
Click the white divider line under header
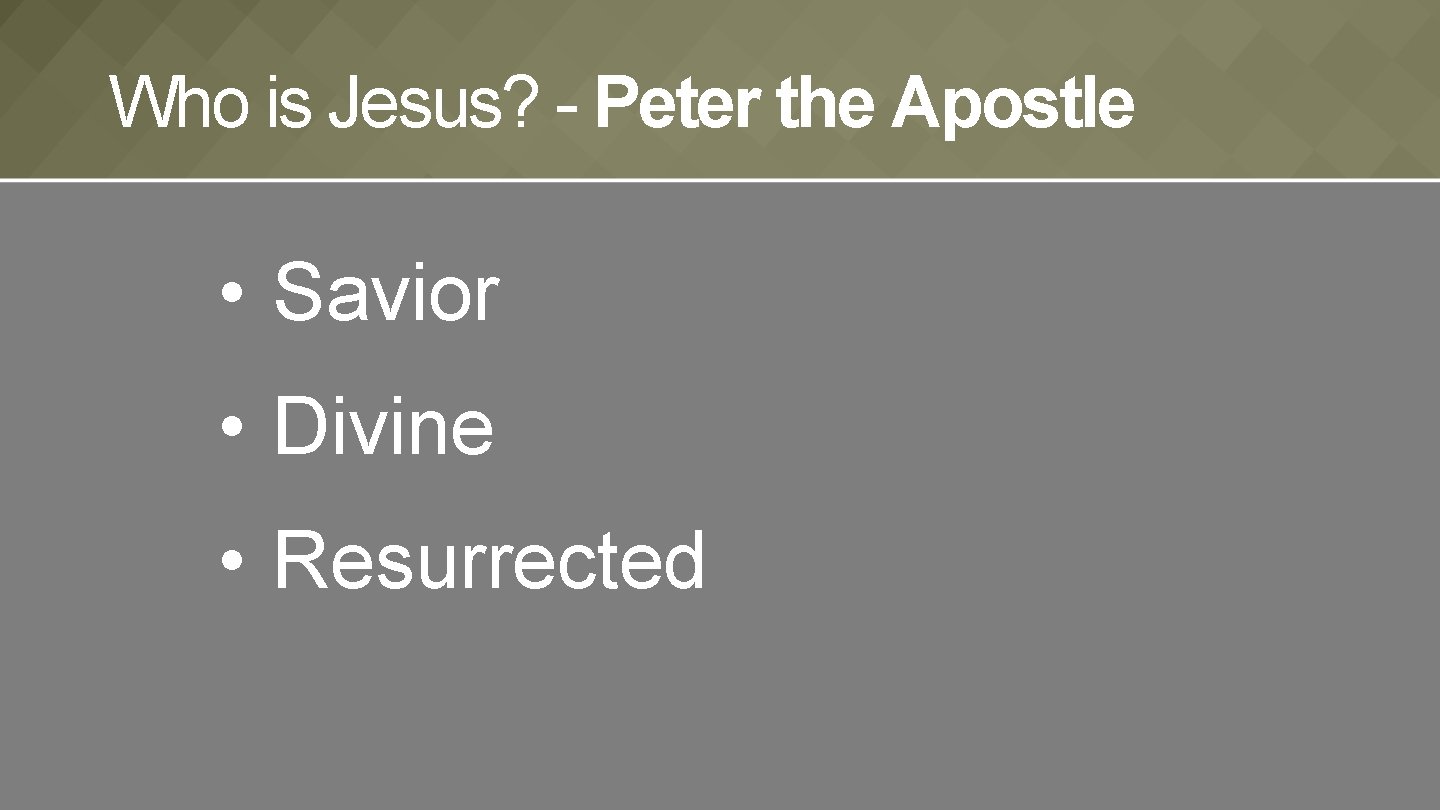pos(720,180)
